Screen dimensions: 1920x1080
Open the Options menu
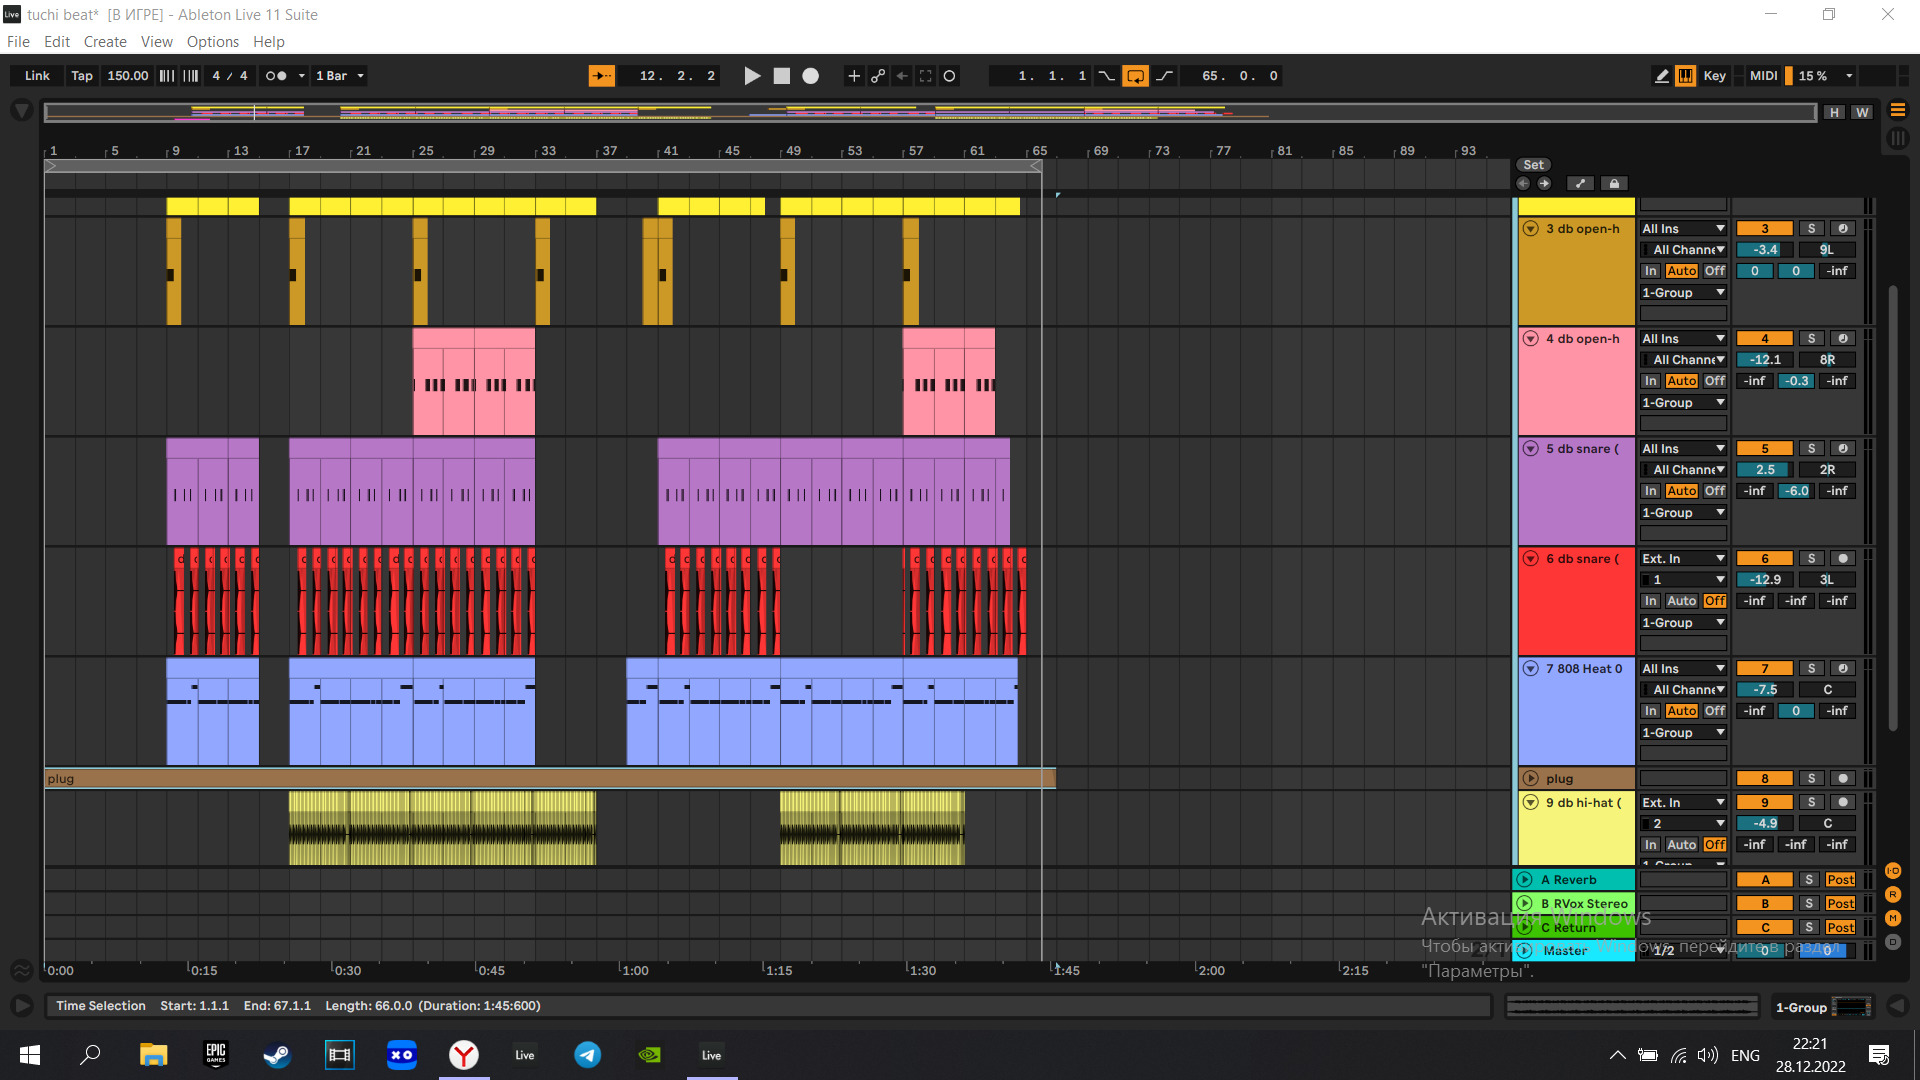click(x=213, y=42)
